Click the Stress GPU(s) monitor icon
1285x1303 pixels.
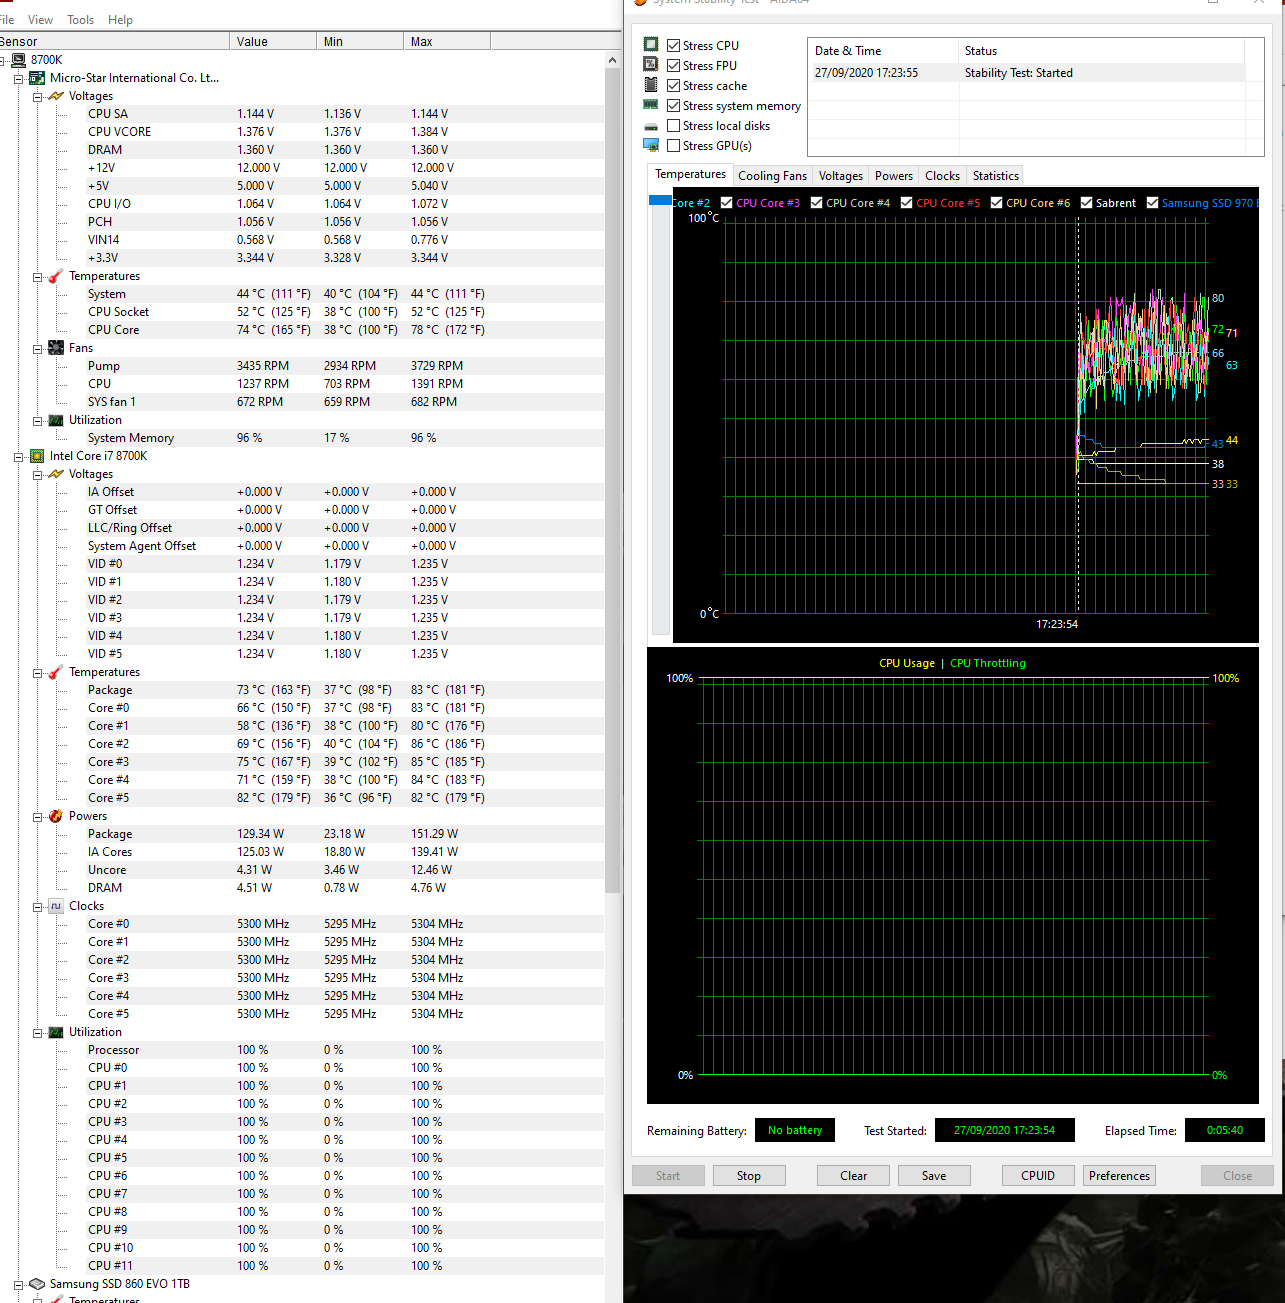tap(651, 145)
